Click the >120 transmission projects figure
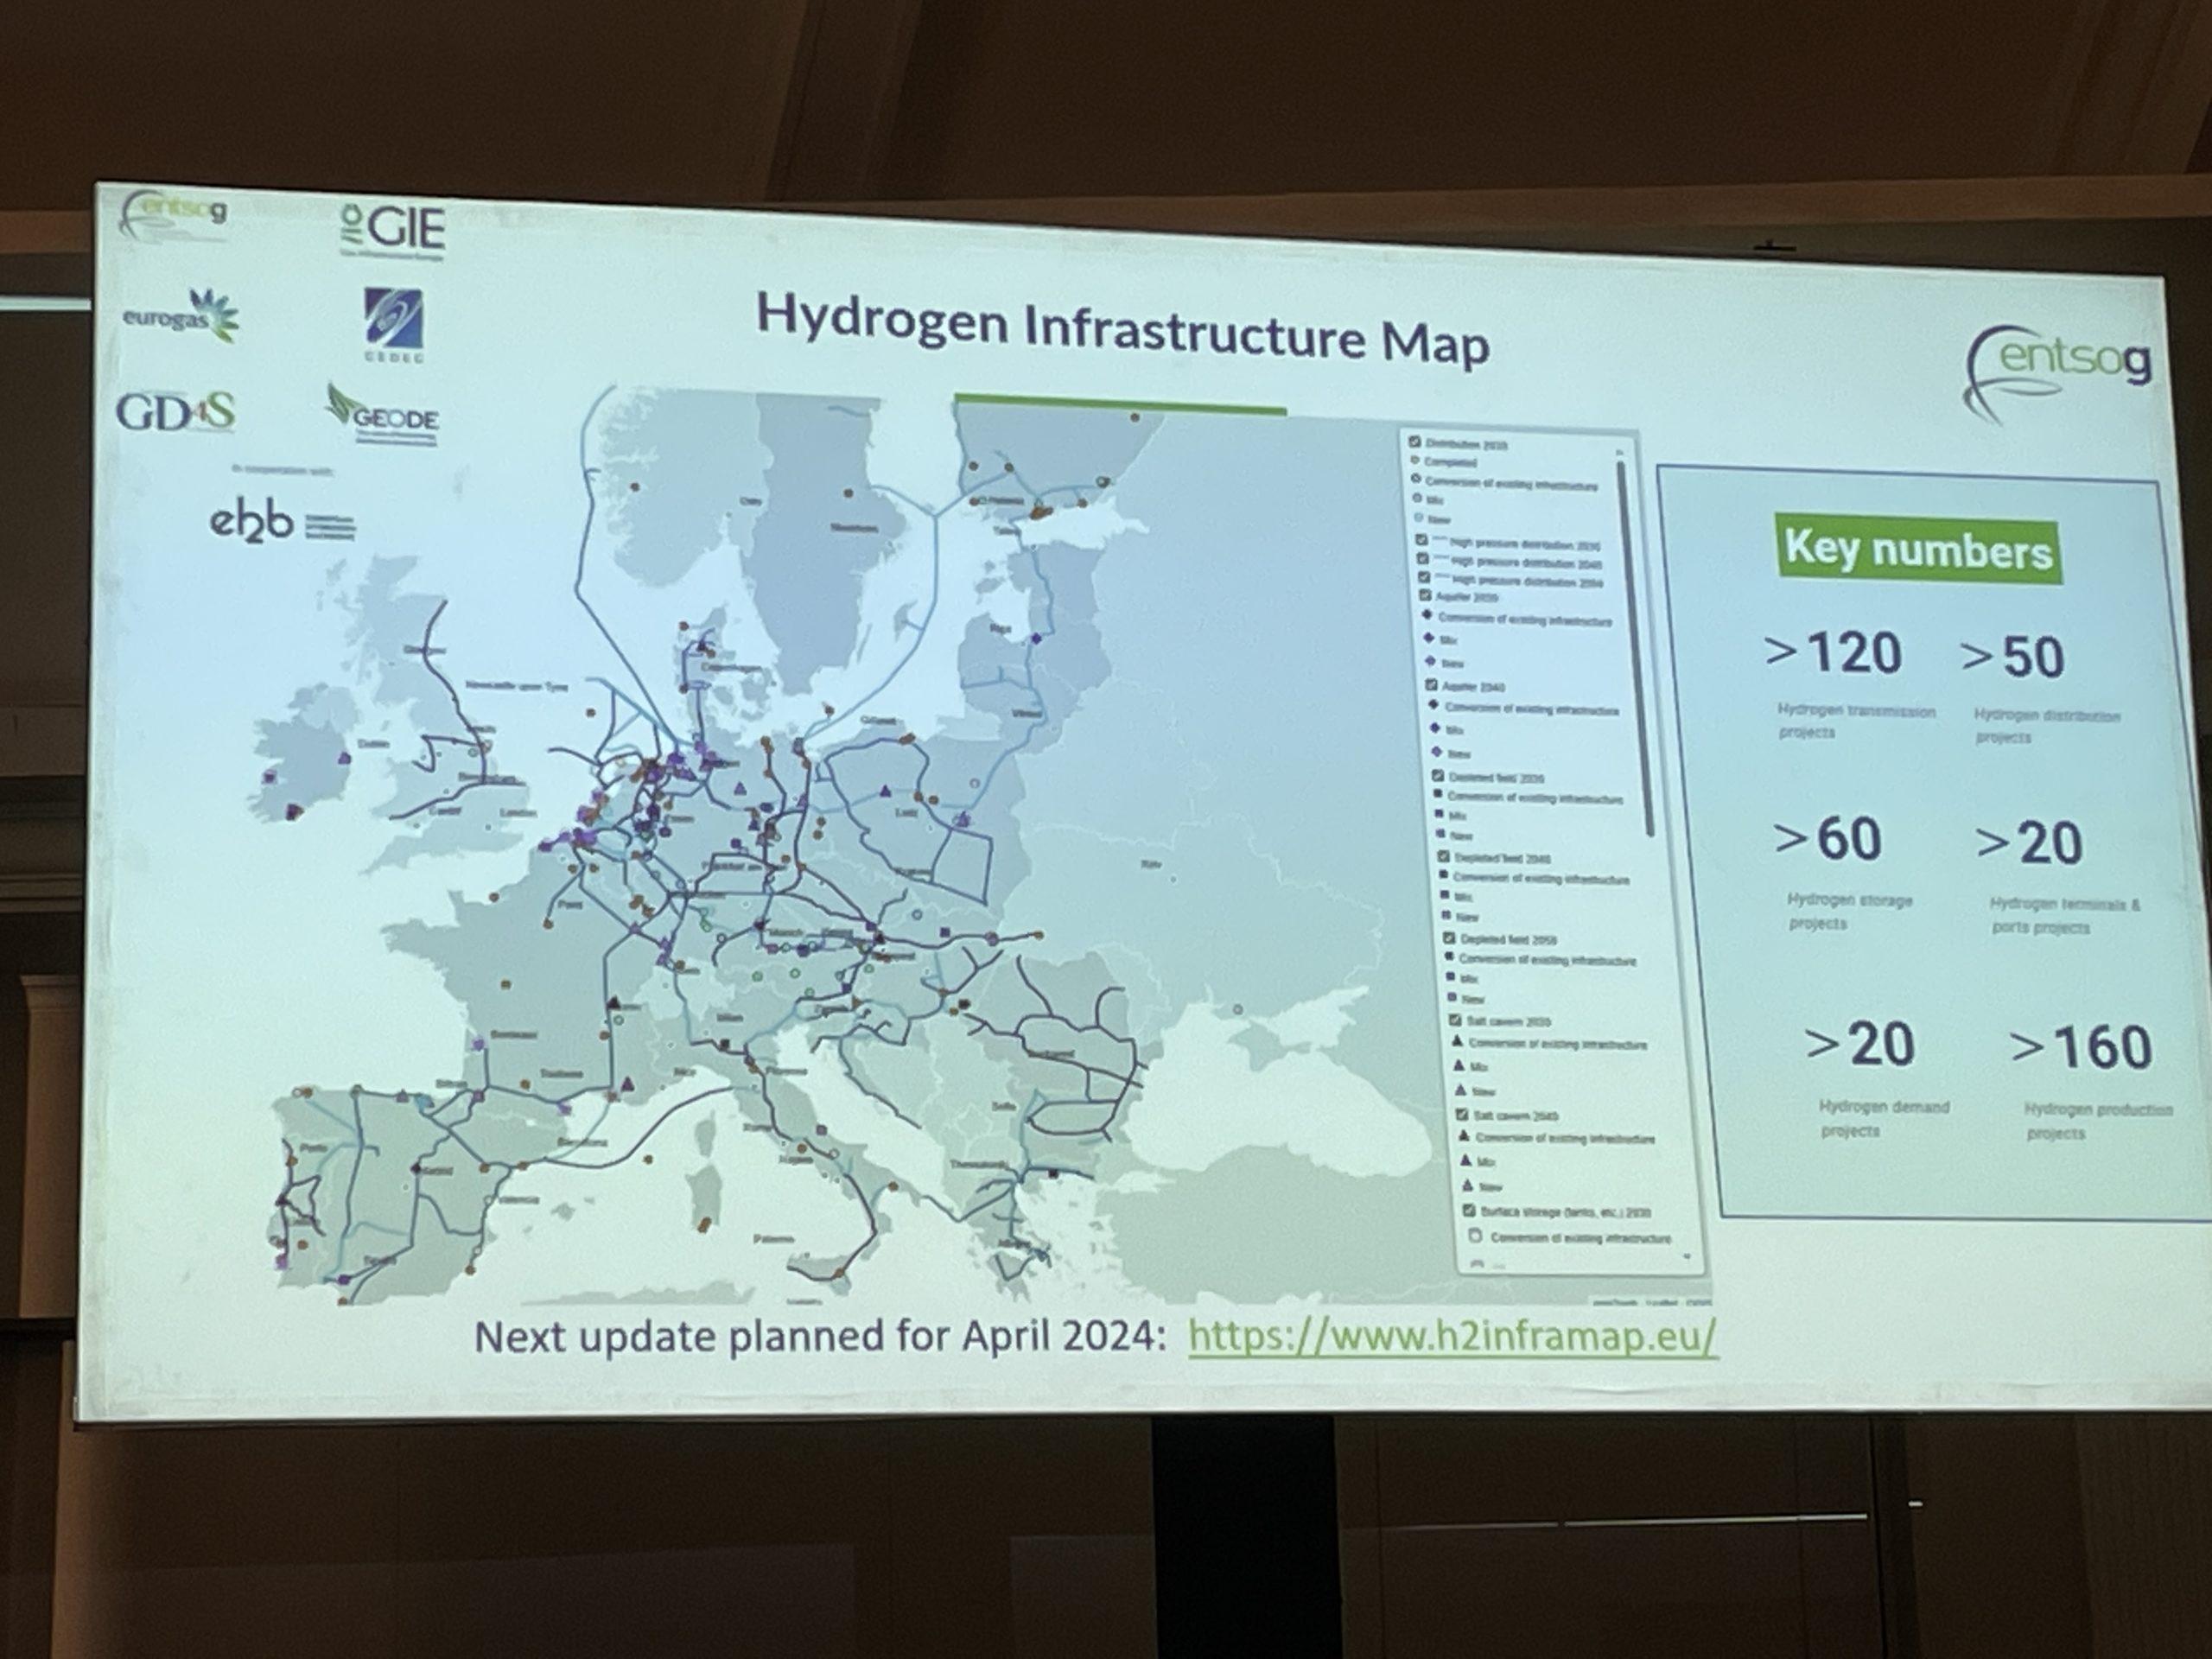2212x1659 pixels. tap(1833, 652)
